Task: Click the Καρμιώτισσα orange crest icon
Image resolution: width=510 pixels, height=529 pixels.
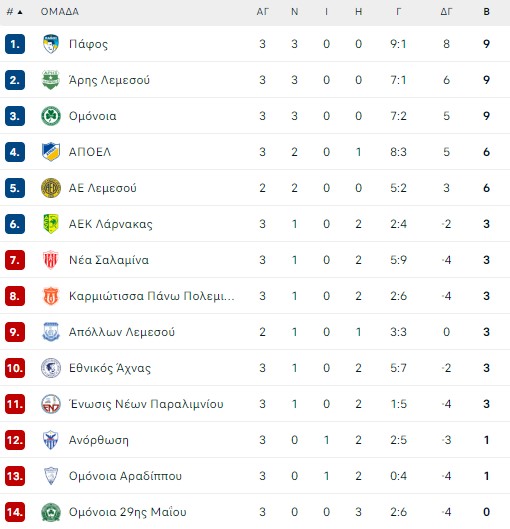Action: click(51, 296)
